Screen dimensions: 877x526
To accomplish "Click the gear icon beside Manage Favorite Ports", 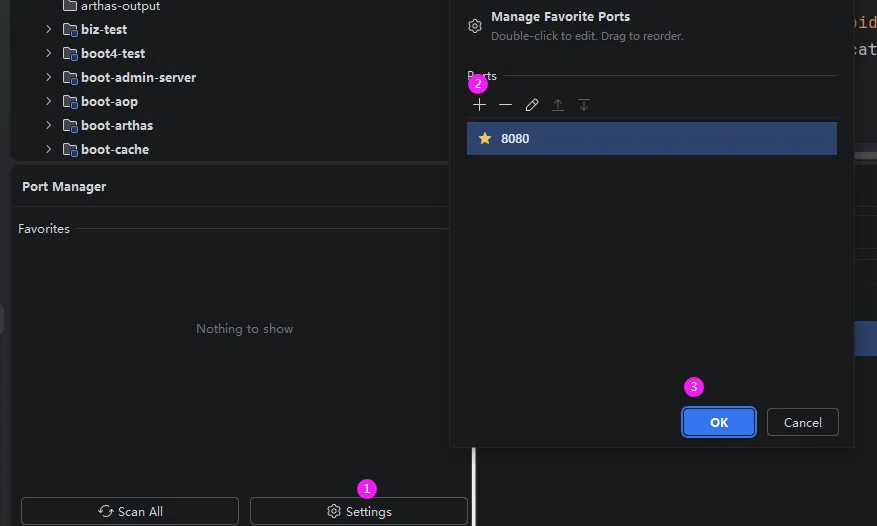I will pyautogui.click(x=475, y=26).
